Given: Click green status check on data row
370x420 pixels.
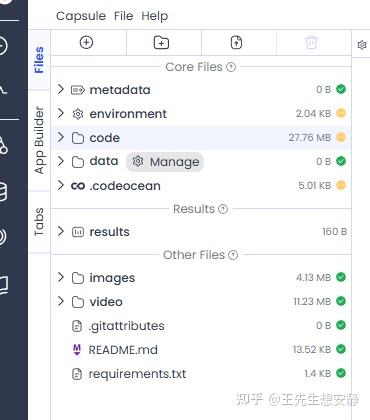Looking at the screenshot, I should (x=341, y=161).
